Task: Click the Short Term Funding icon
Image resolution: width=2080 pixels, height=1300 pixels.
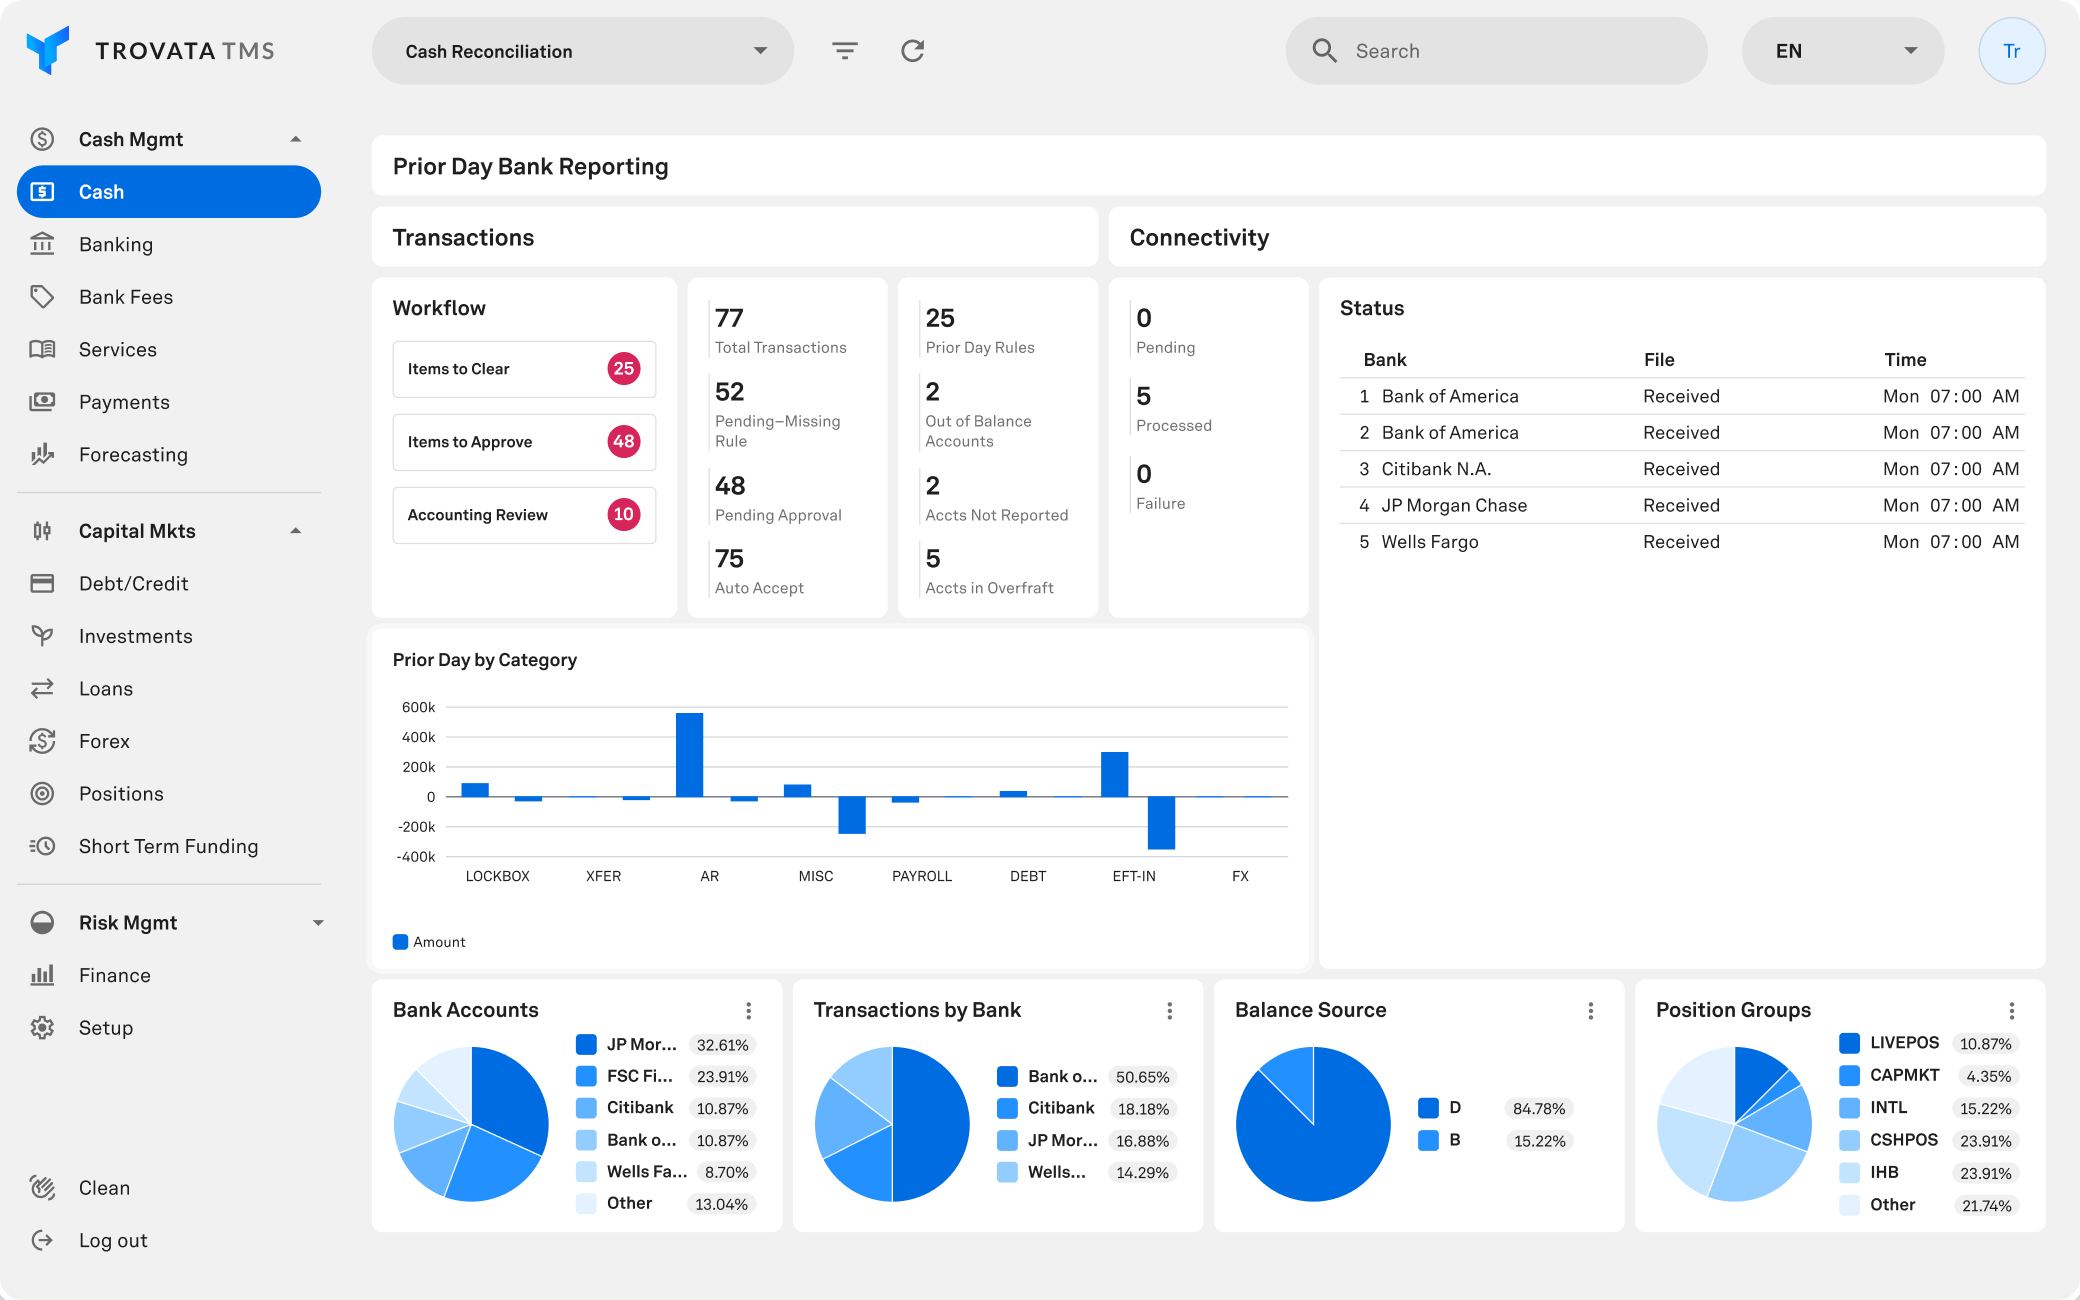Action: pyautogui.click(x=42, y=846)
